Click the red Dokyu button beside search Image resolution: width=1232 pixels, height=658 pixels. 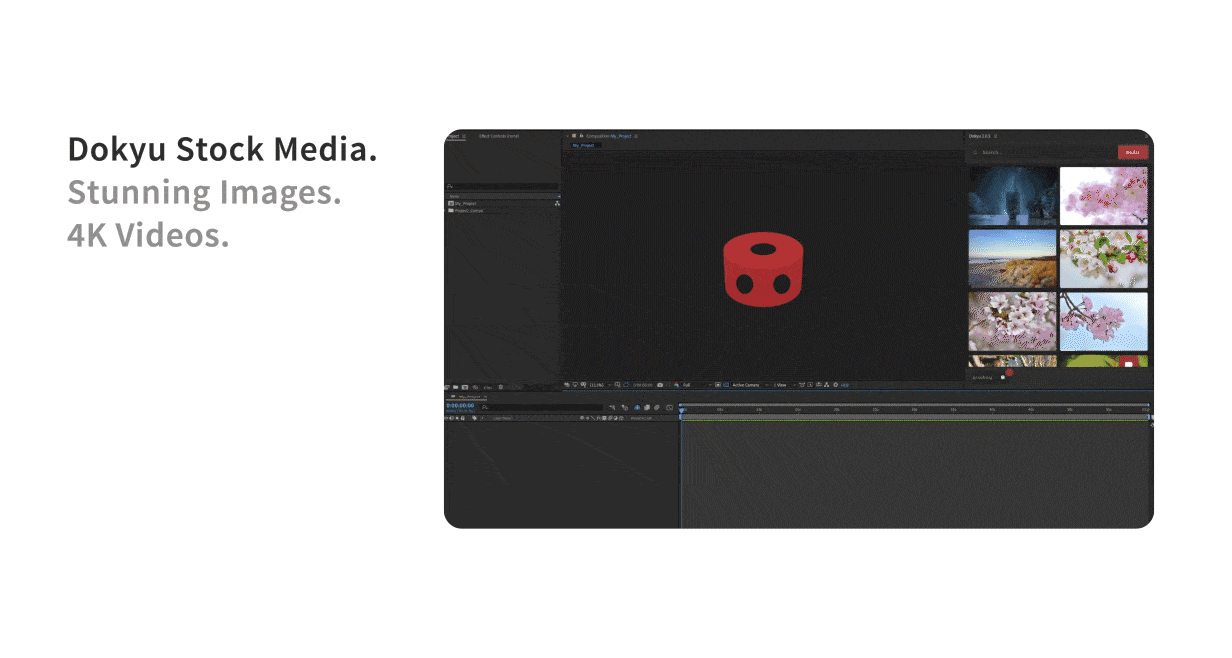coord(1132,152)
